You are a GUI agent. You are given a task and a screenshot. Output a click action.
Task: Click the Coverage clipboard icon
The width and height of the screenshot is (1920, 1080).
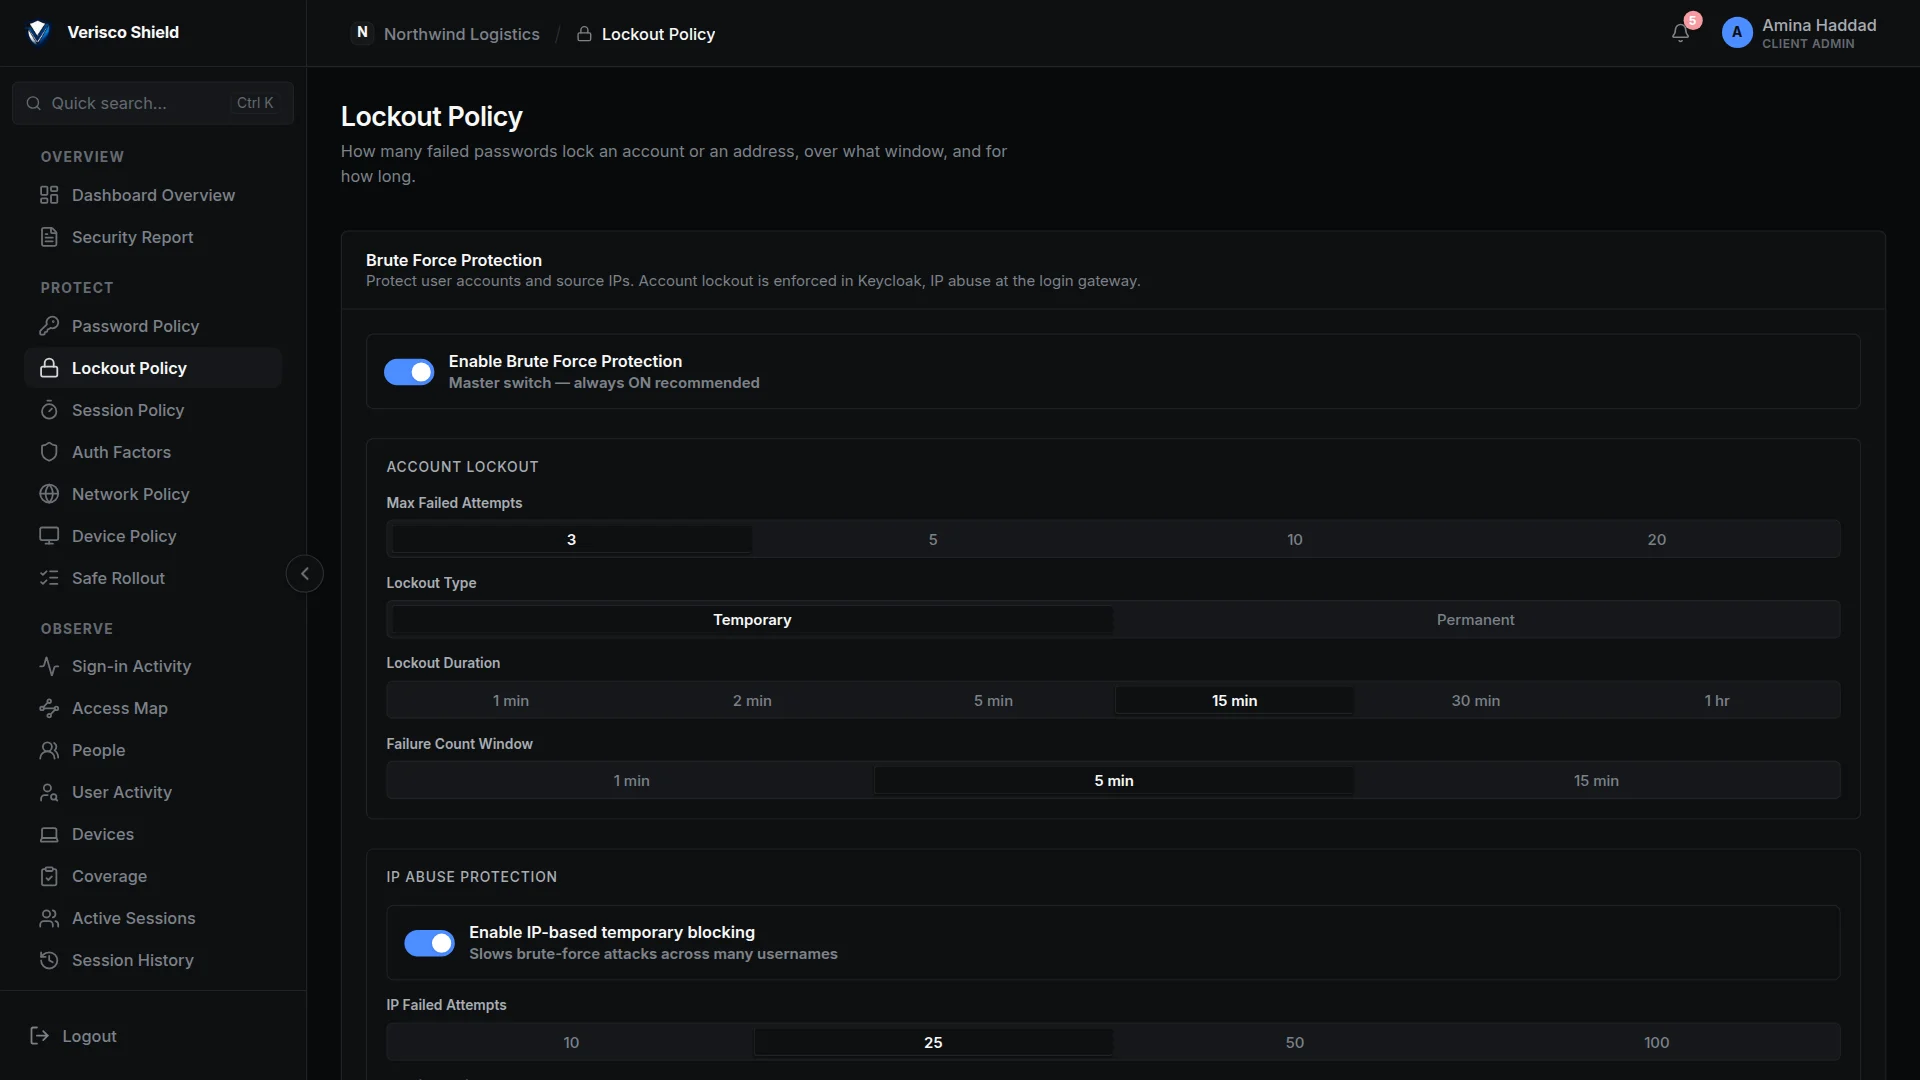pos(49,876)
